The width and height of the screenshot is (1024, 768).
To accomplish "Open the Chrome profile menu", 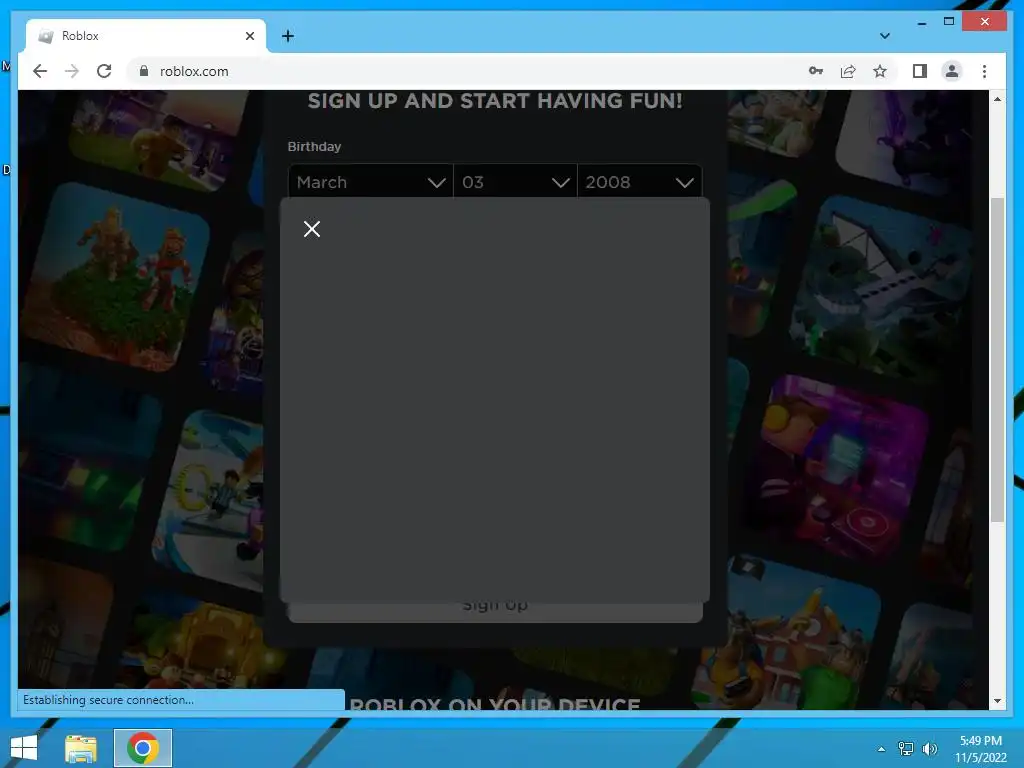I will click(952, 71).
